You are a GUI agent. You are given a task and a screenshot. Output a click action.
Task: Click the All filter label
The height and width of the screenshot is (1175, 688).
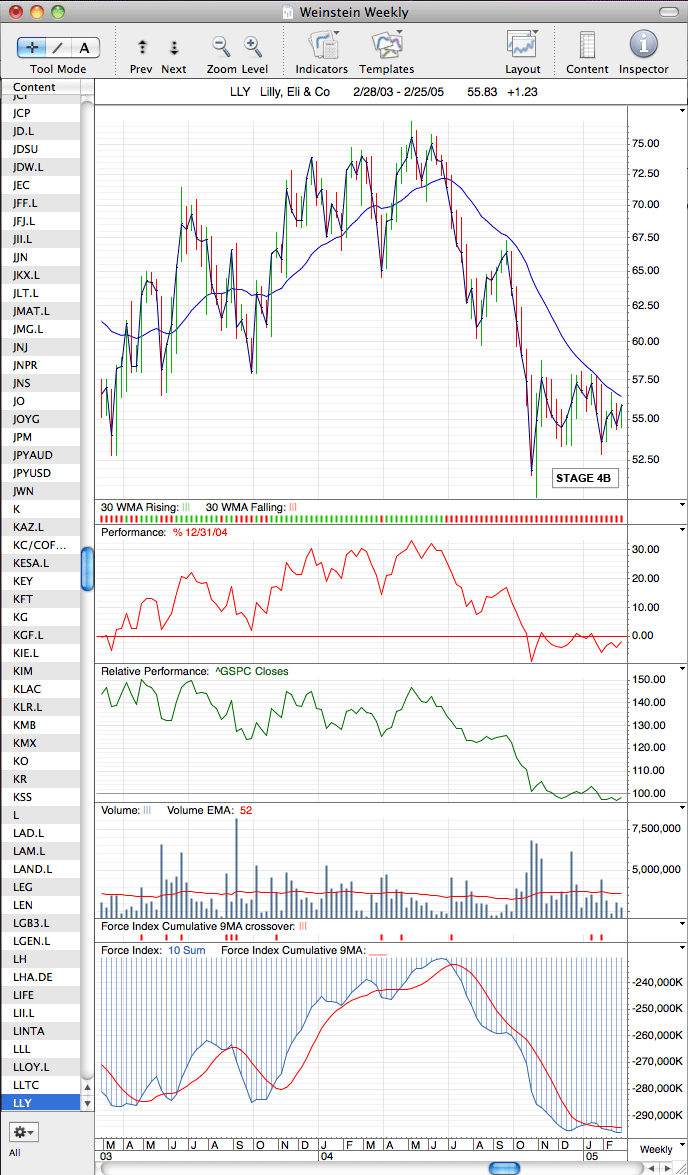click(15, 1152)
